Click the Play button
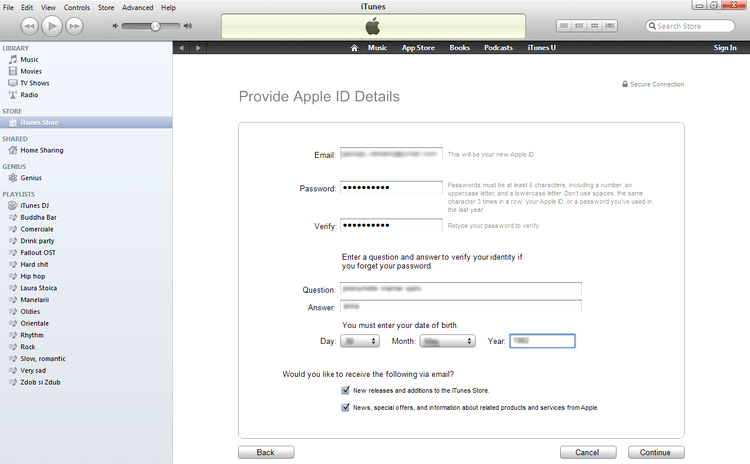750x464 pixels. point(52,26)
